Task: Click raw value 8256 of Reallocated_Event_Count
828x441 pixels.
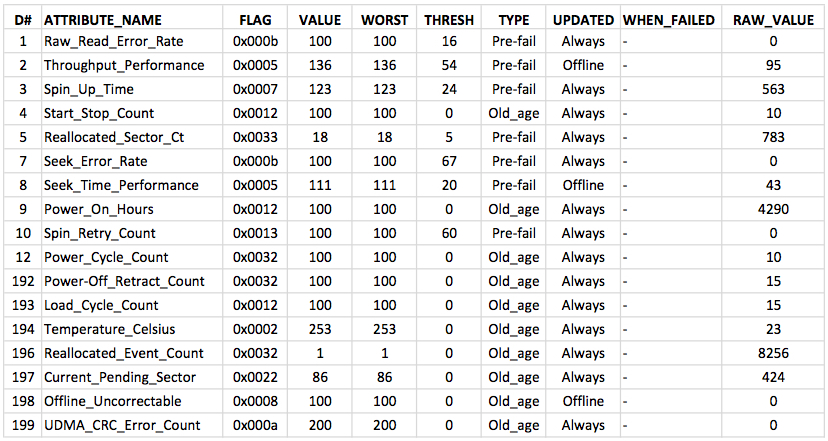Action: point(773,353)
